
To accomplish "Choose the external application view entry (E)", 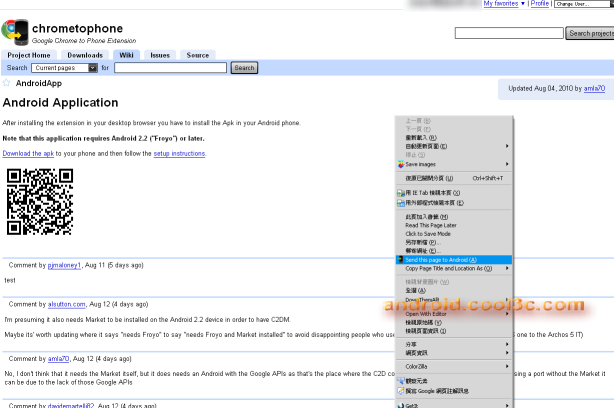I will 453,203.
